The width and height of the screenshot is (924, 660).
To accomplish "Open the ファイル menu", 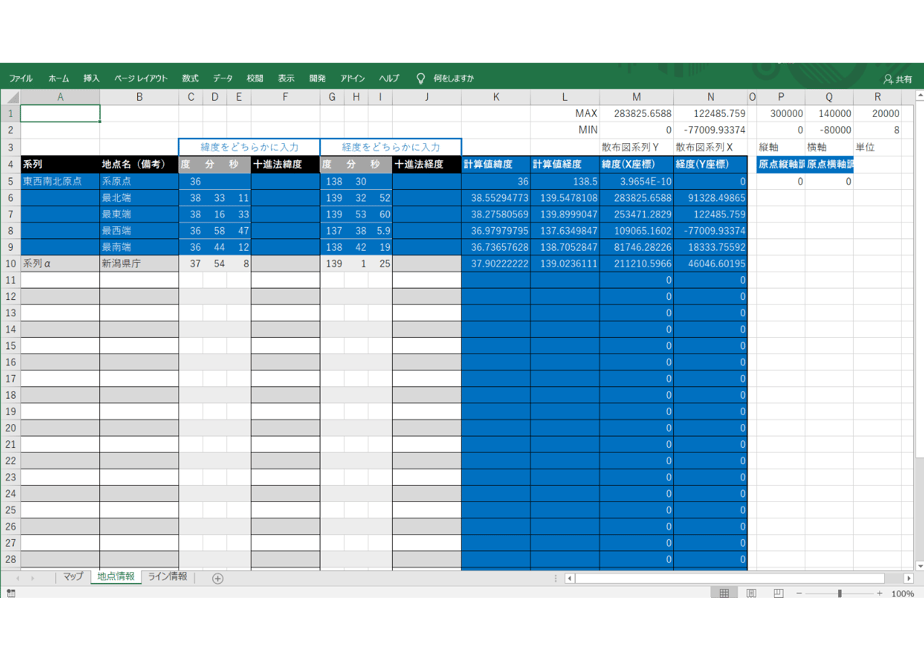I will click(21, 78).
